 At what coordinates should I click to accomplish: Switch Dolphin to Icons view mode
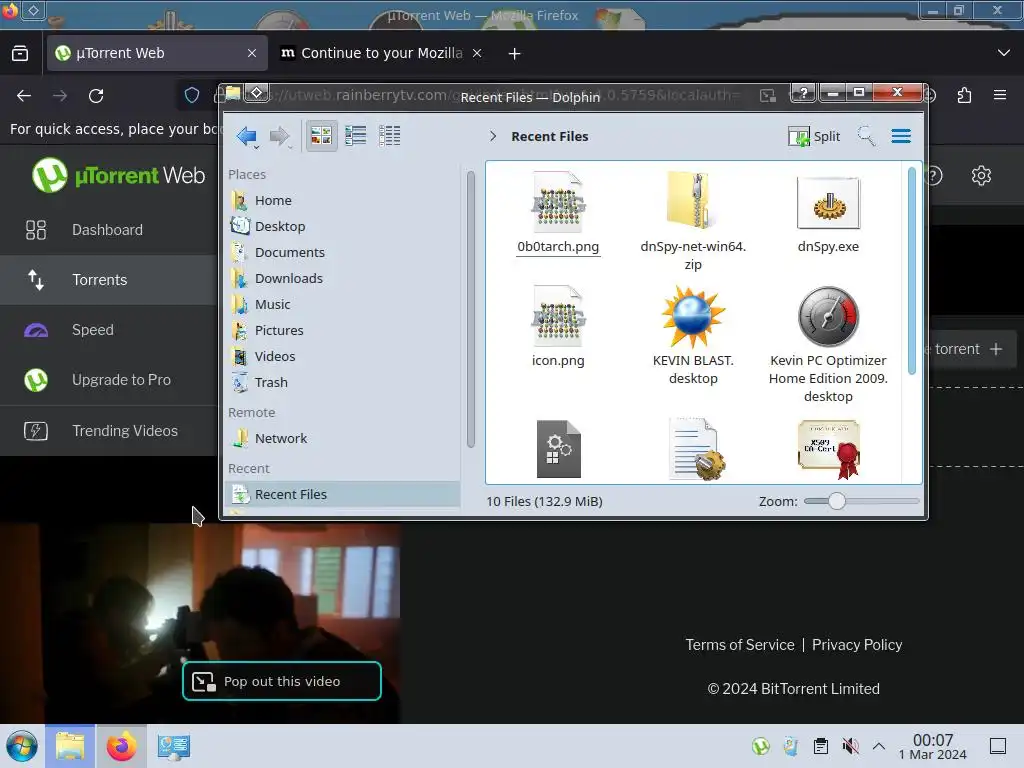[x=321, y=136]
